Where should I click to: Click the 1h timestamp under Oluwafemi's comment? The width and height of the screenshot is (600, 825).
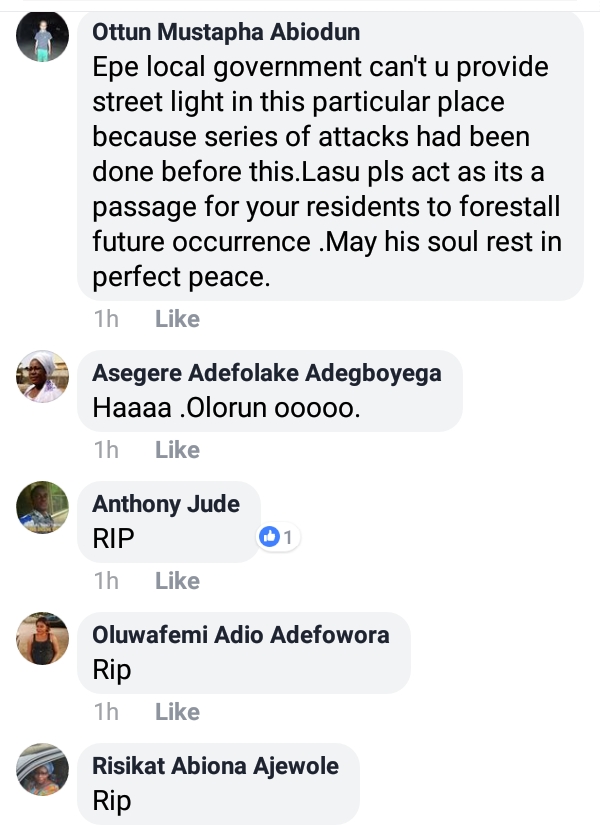pyautogui.click(x=106, y=712)
